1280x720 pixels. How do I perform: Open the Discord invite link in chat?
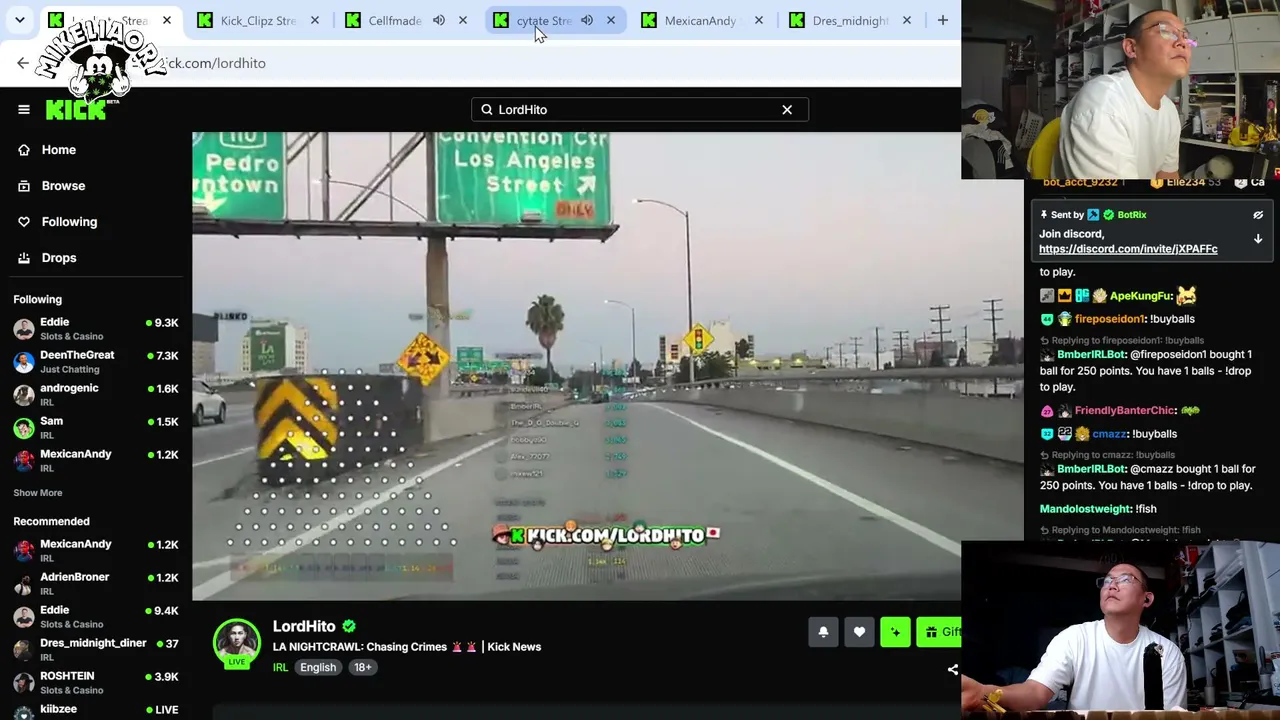click(x=1128, y=249)
